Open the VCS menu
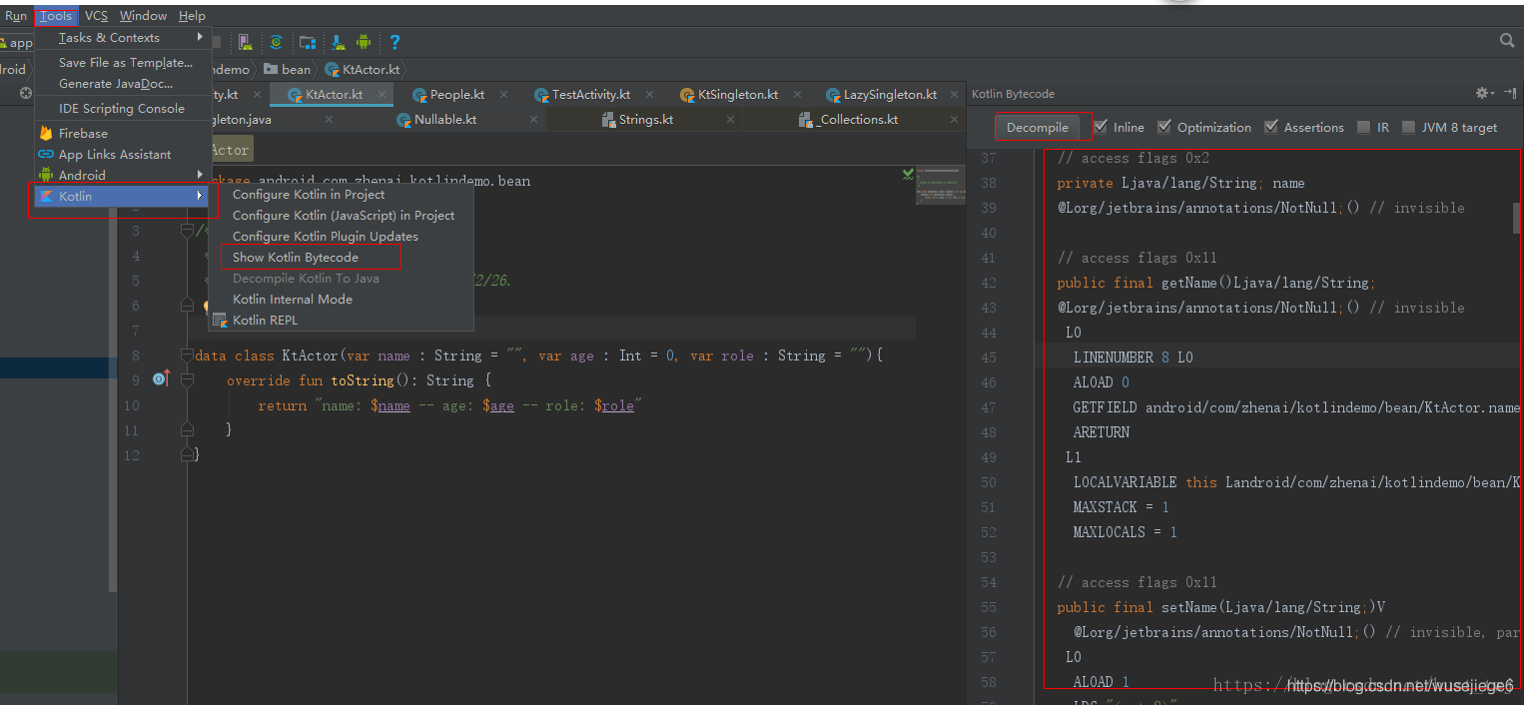The width and height of the screenshot is (1524, 705). tap(96, 16)
